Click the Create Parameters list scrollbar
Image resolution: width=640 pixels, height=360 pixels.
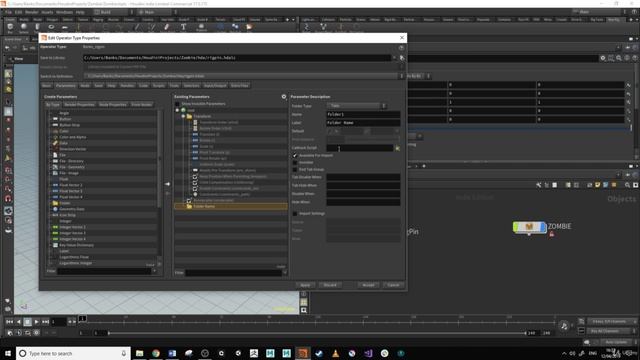[x=159, y=159]
